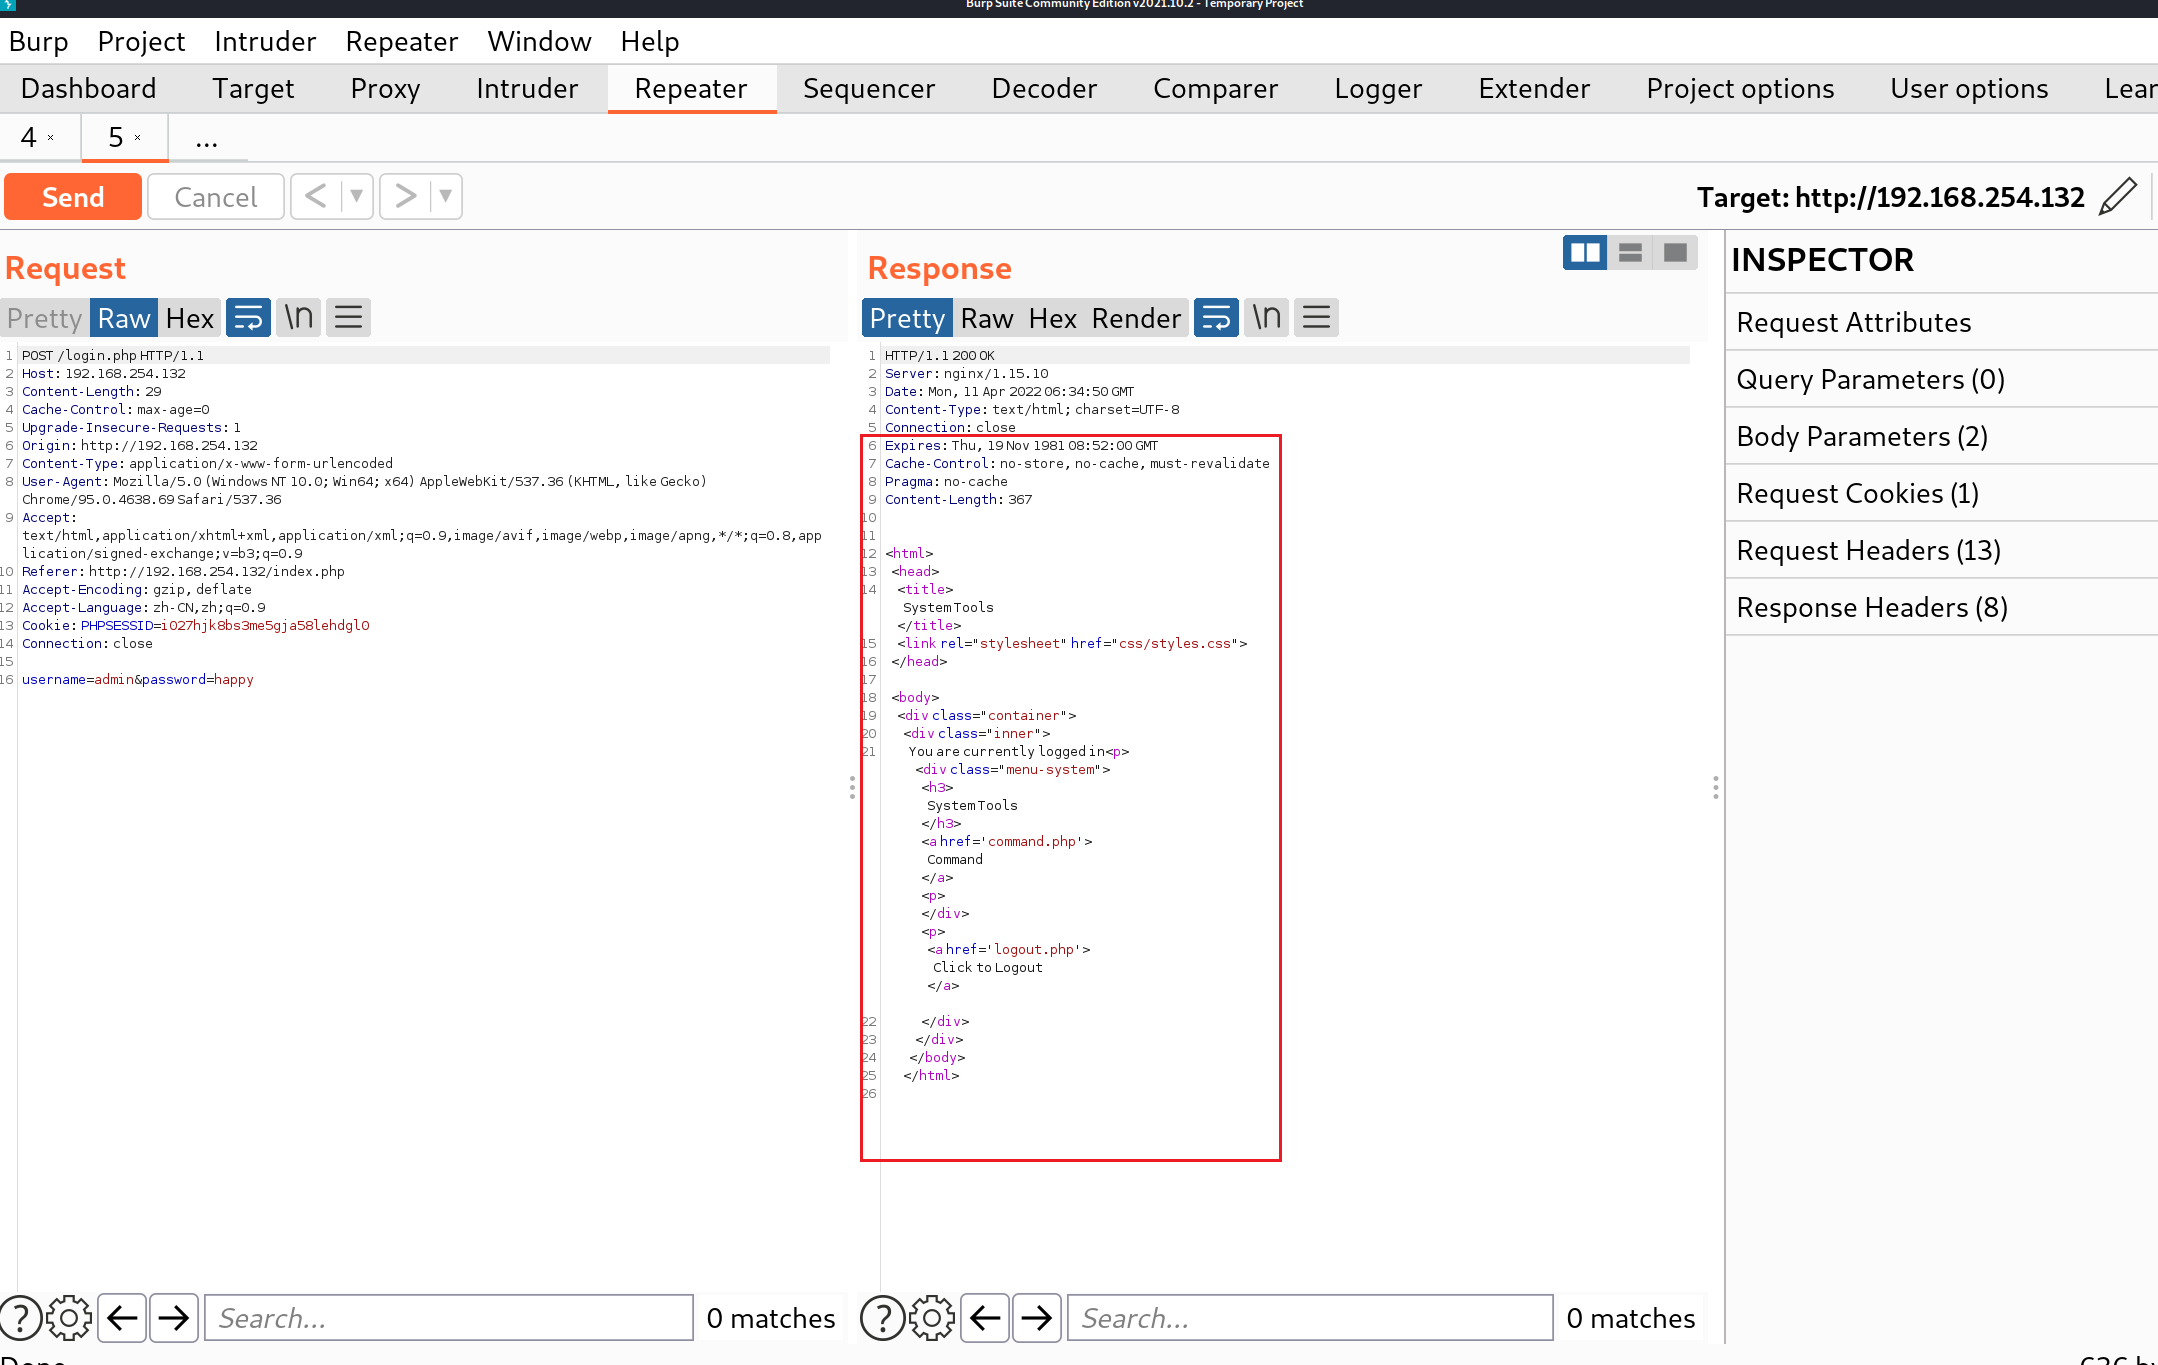Open the Intruder menu in menu bar
The image size is (2158, 1365).
point(265,42)
